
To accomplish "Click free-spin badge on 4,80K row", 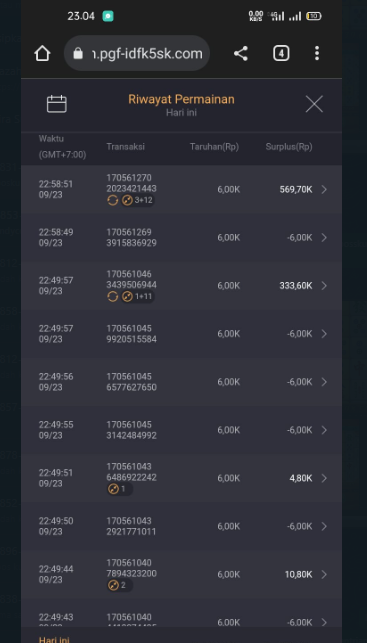I will tap(119, 489).
